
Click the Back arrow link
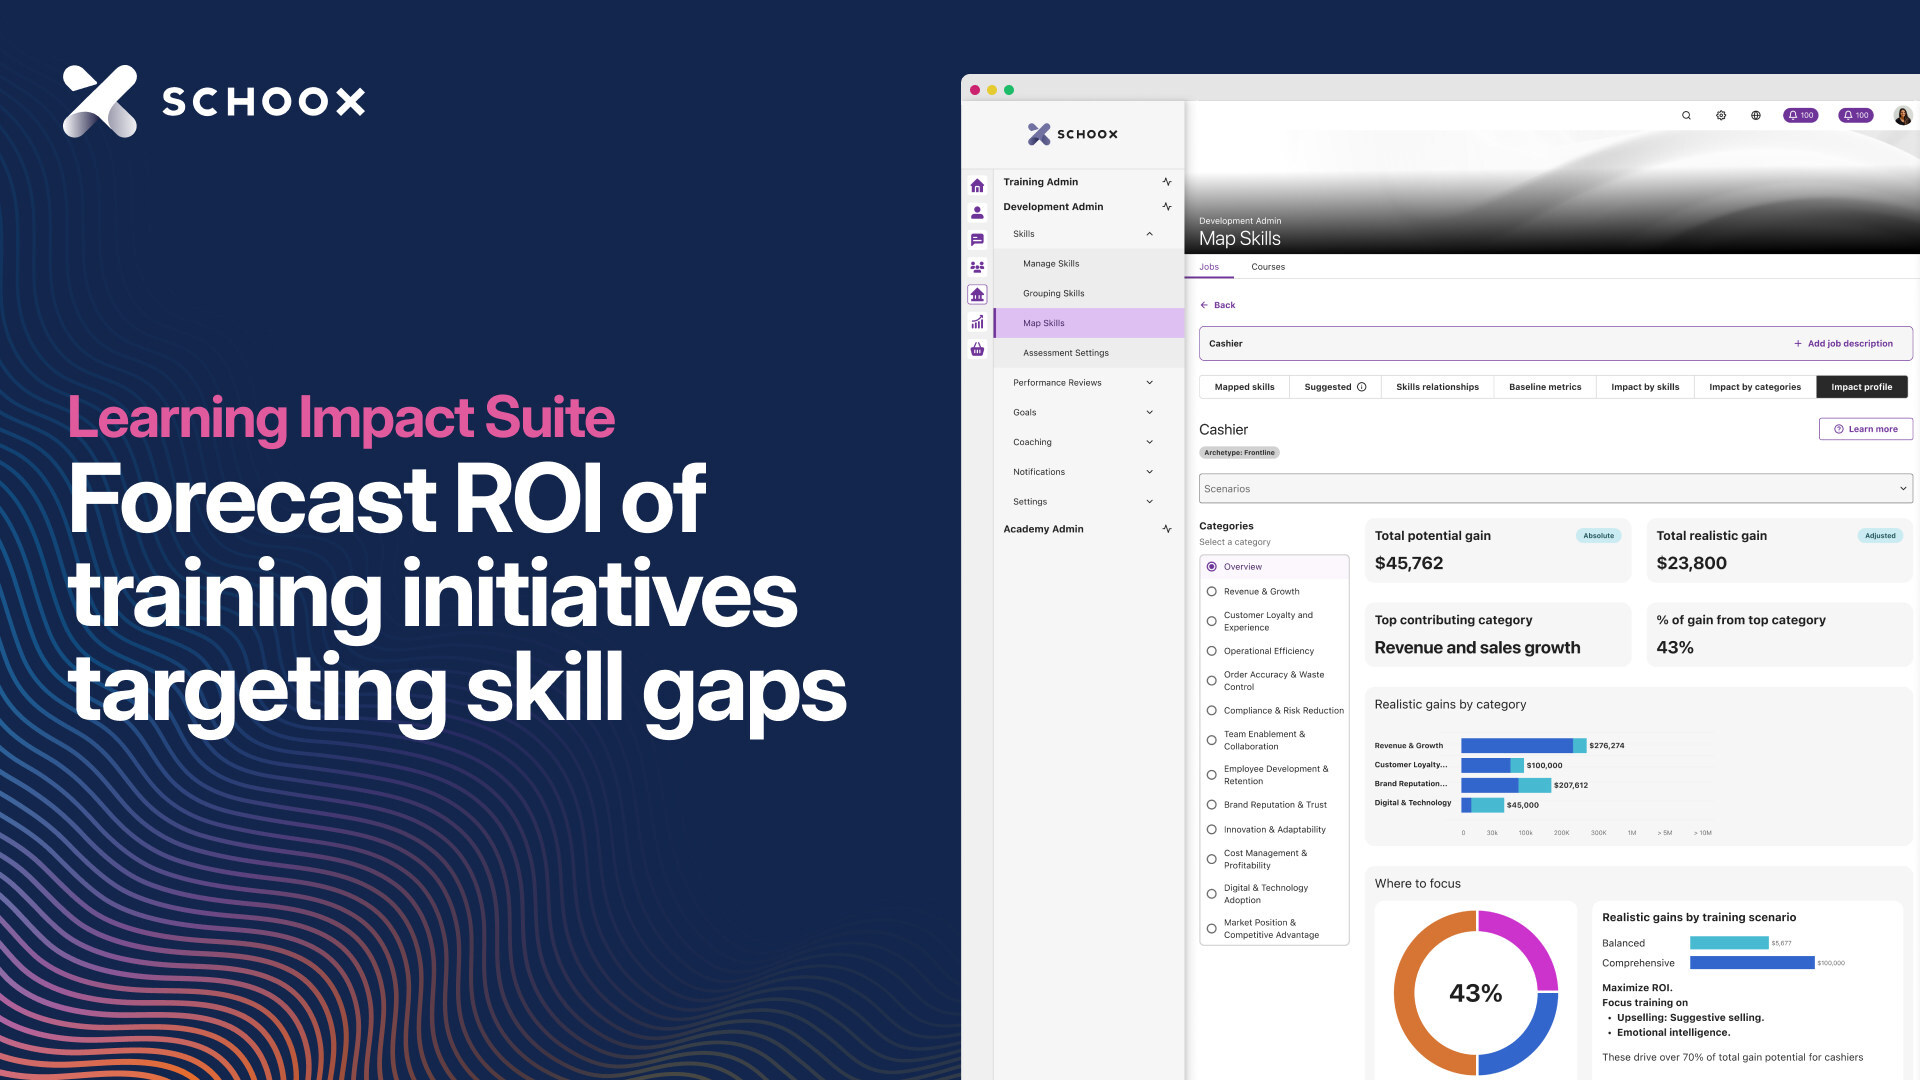point(1217,305)
